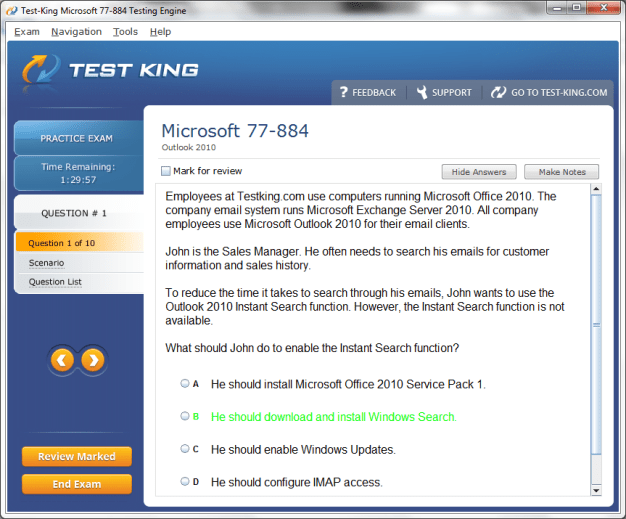Click the End Exam button

pyautogui.click(x=77, y=484)
